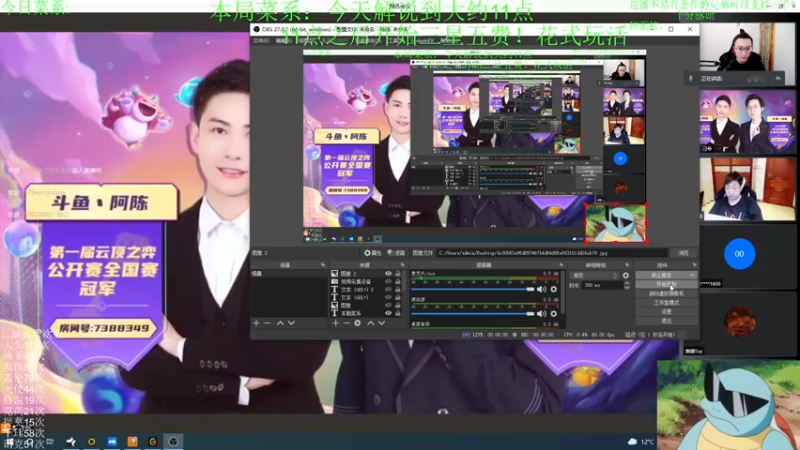
Task: Click 开始录制 start recording button
Action: pos(666,284)
